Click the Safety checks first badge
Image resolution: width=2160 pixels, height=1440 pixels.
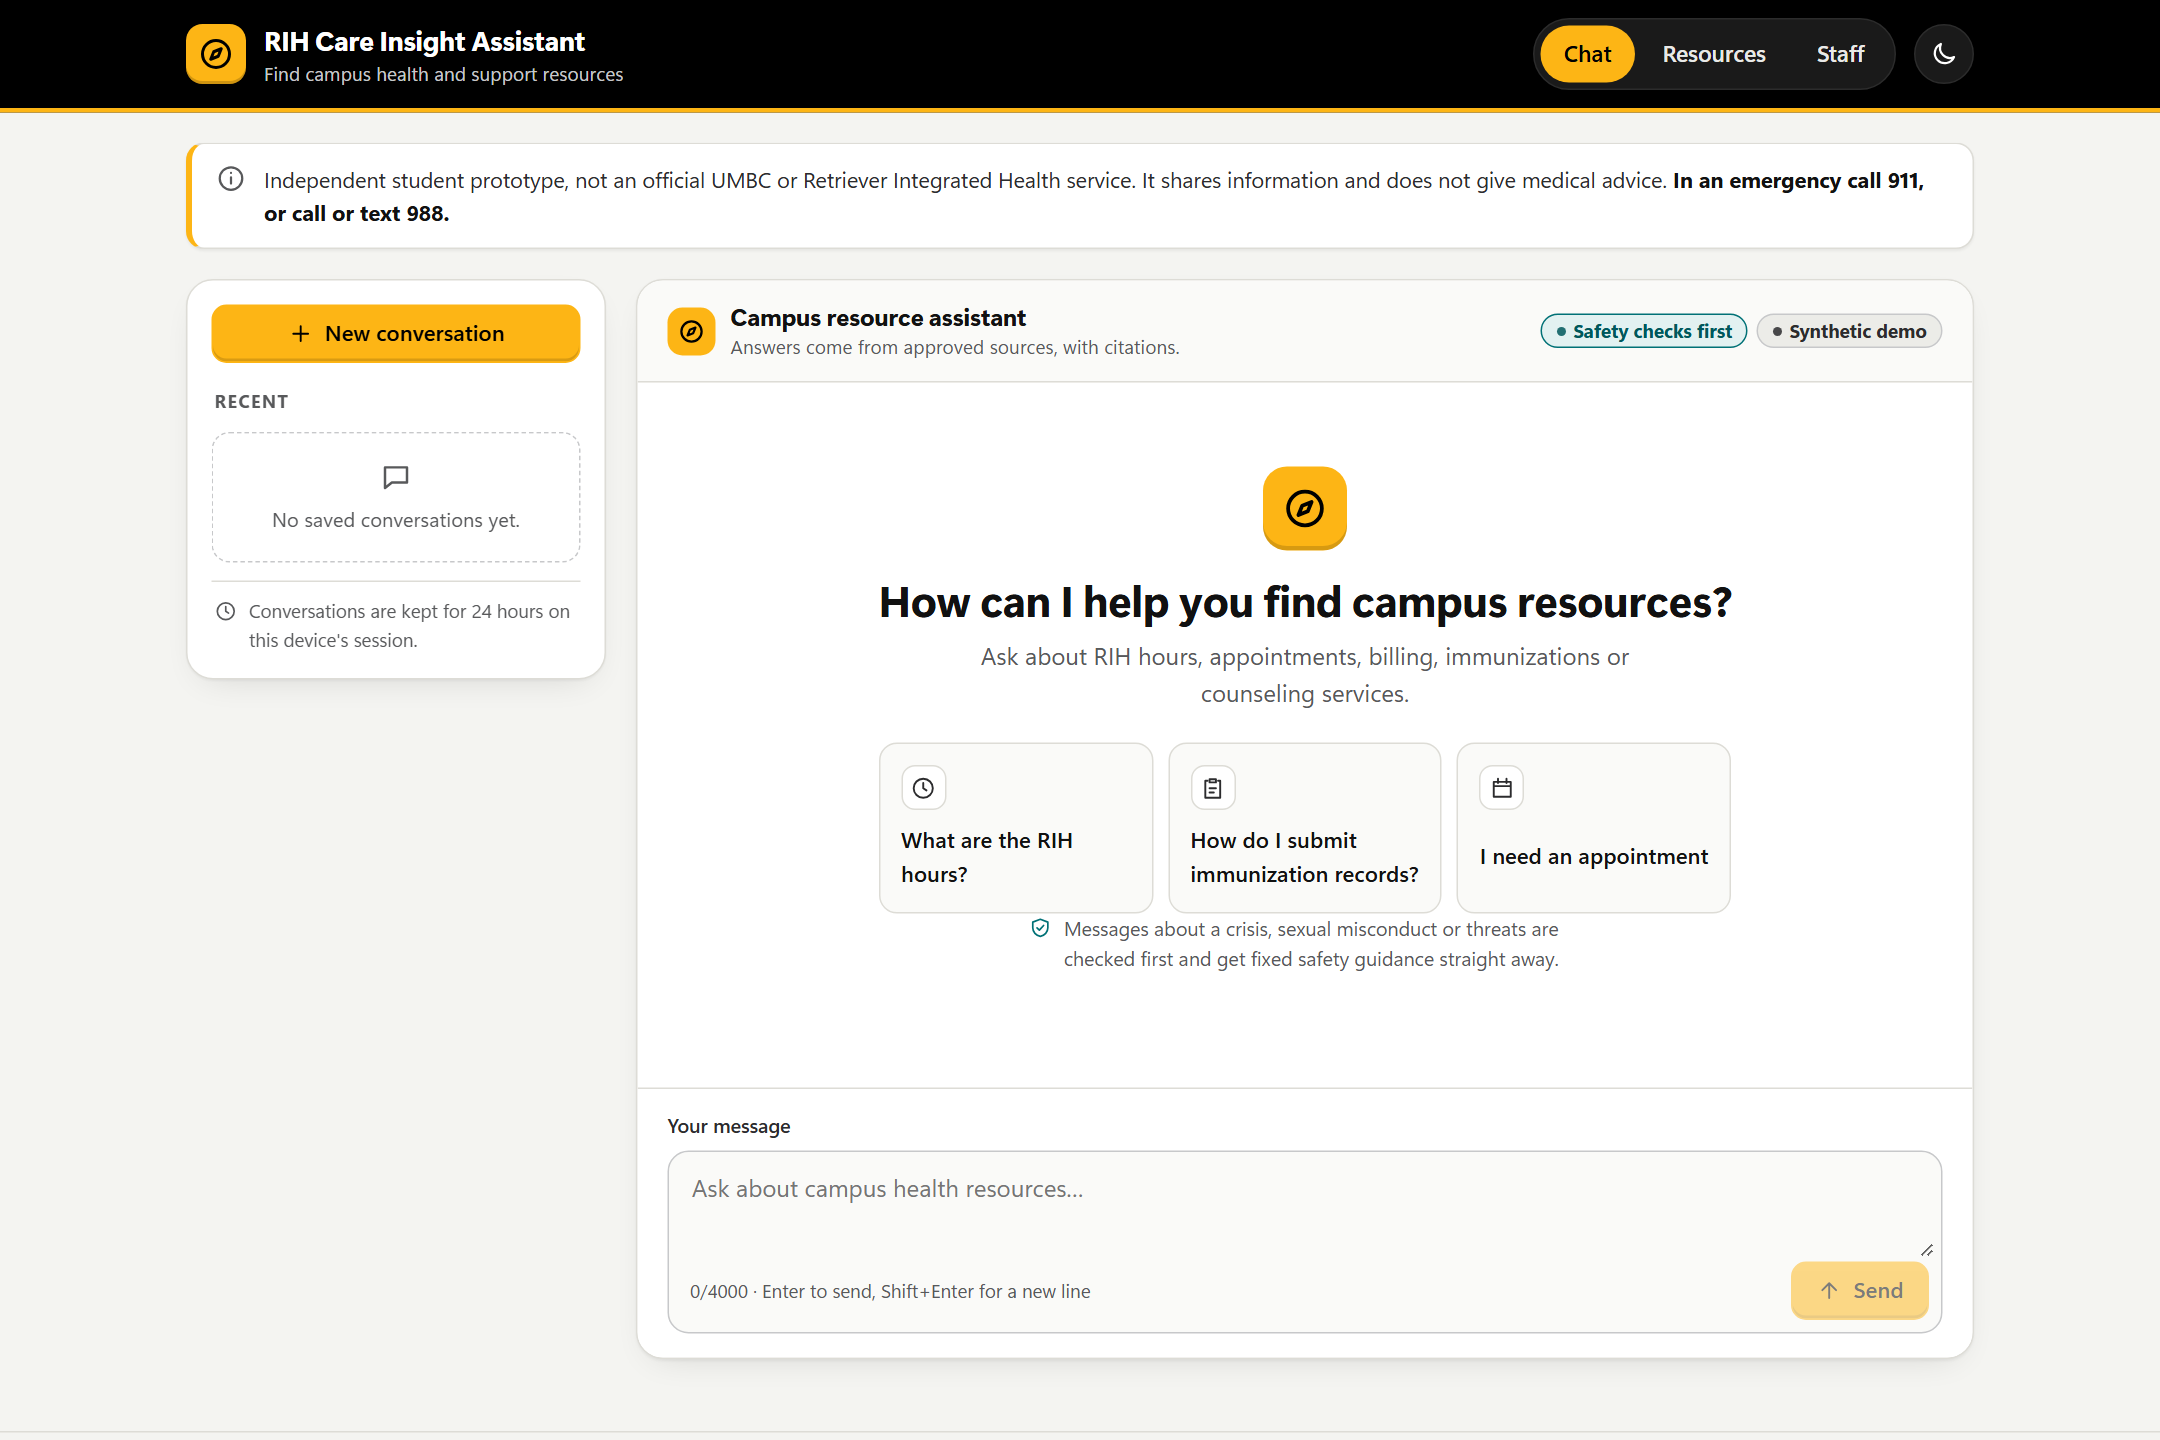[x=1644, y=331]
